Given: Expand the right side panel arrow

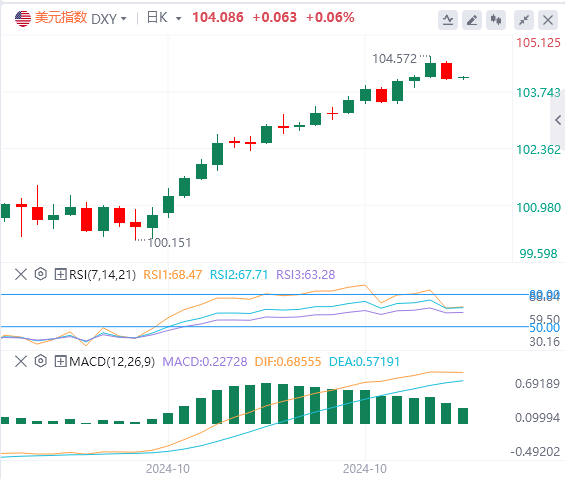Looking at the screenshot, I should tap(558, 120).
